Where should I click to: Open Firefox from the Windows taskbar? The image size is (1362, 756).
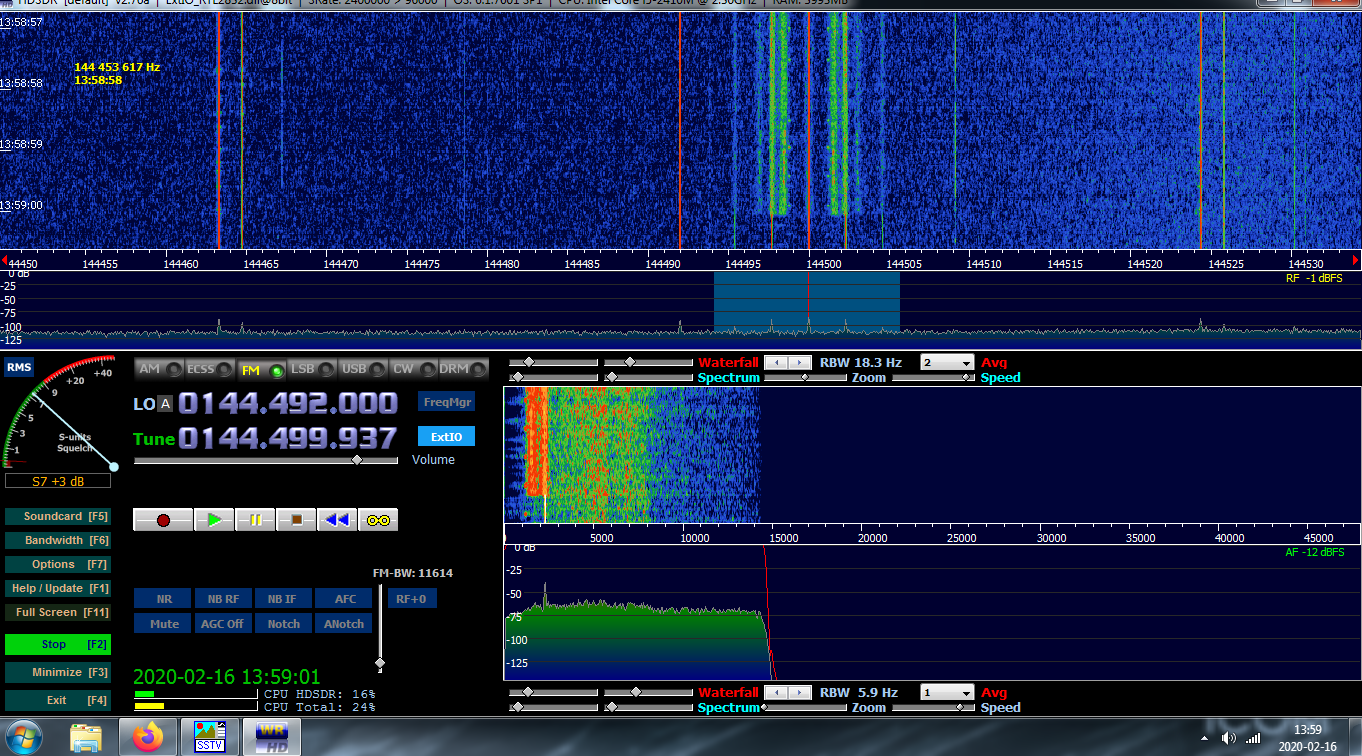pyautogui.click(x=148, y=738)
